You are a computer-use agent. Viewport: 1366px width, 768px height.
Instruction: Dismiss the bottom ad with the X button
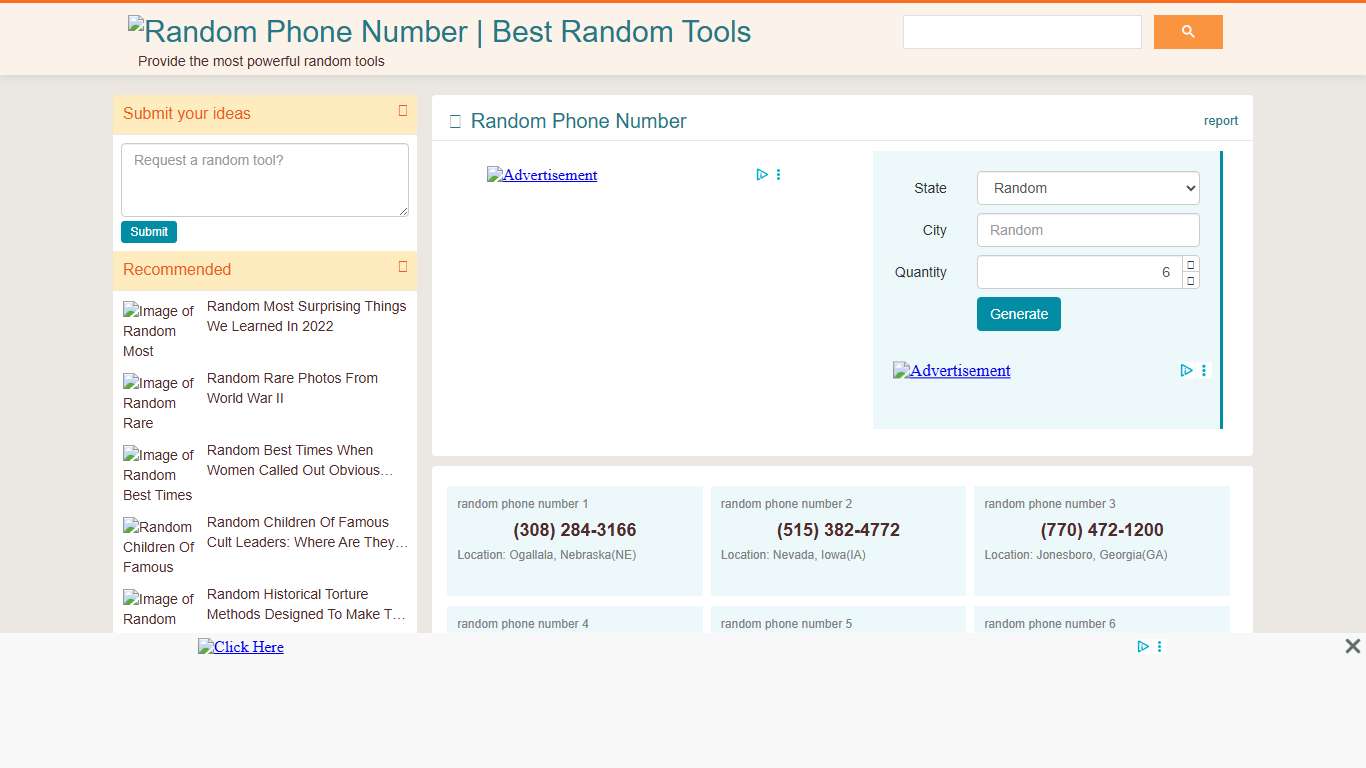tap(1352, 646)
